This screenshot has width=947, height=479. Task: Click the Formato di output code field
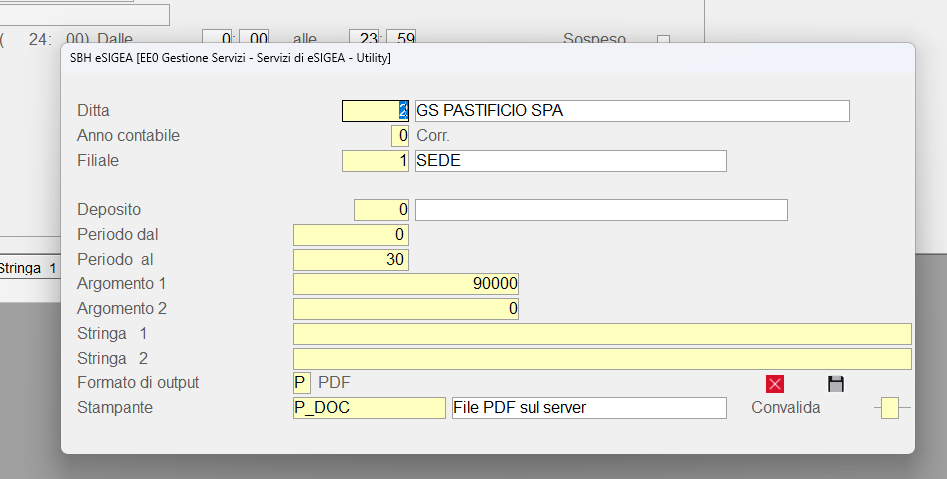[x=301, y=383]
